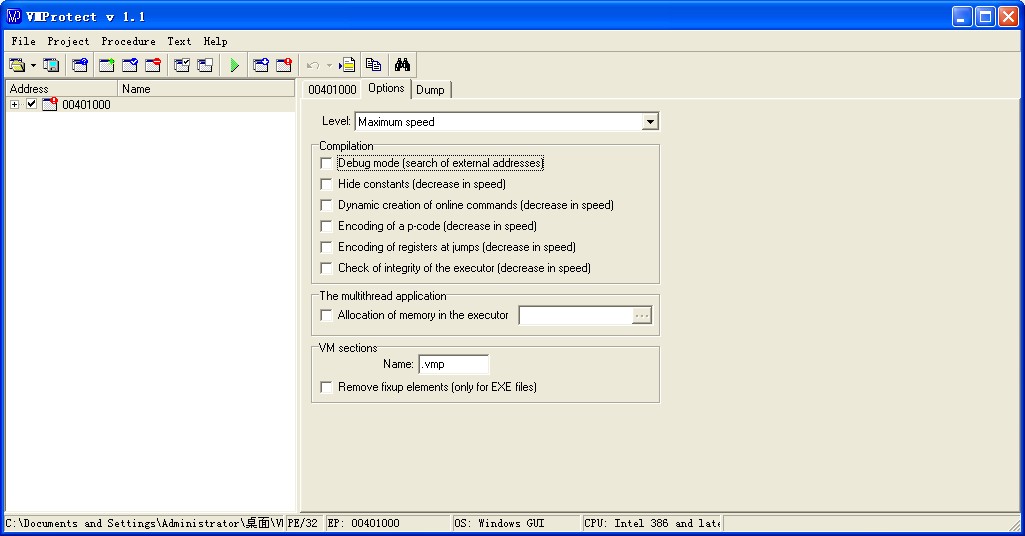This screenshot has height=536, width=1025.
Task: Click the copy text toolbar icon
Action: click(x=373, y=65)
